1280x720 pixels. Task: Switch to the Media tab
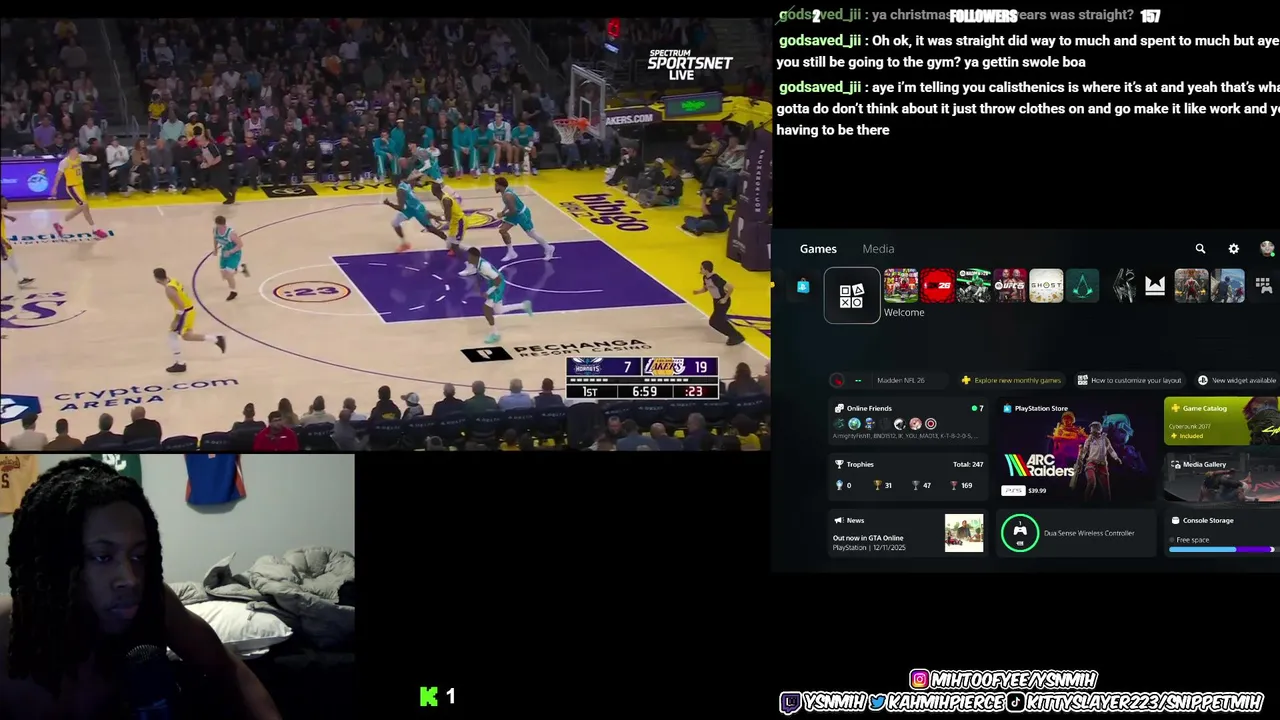pos(878,249)
